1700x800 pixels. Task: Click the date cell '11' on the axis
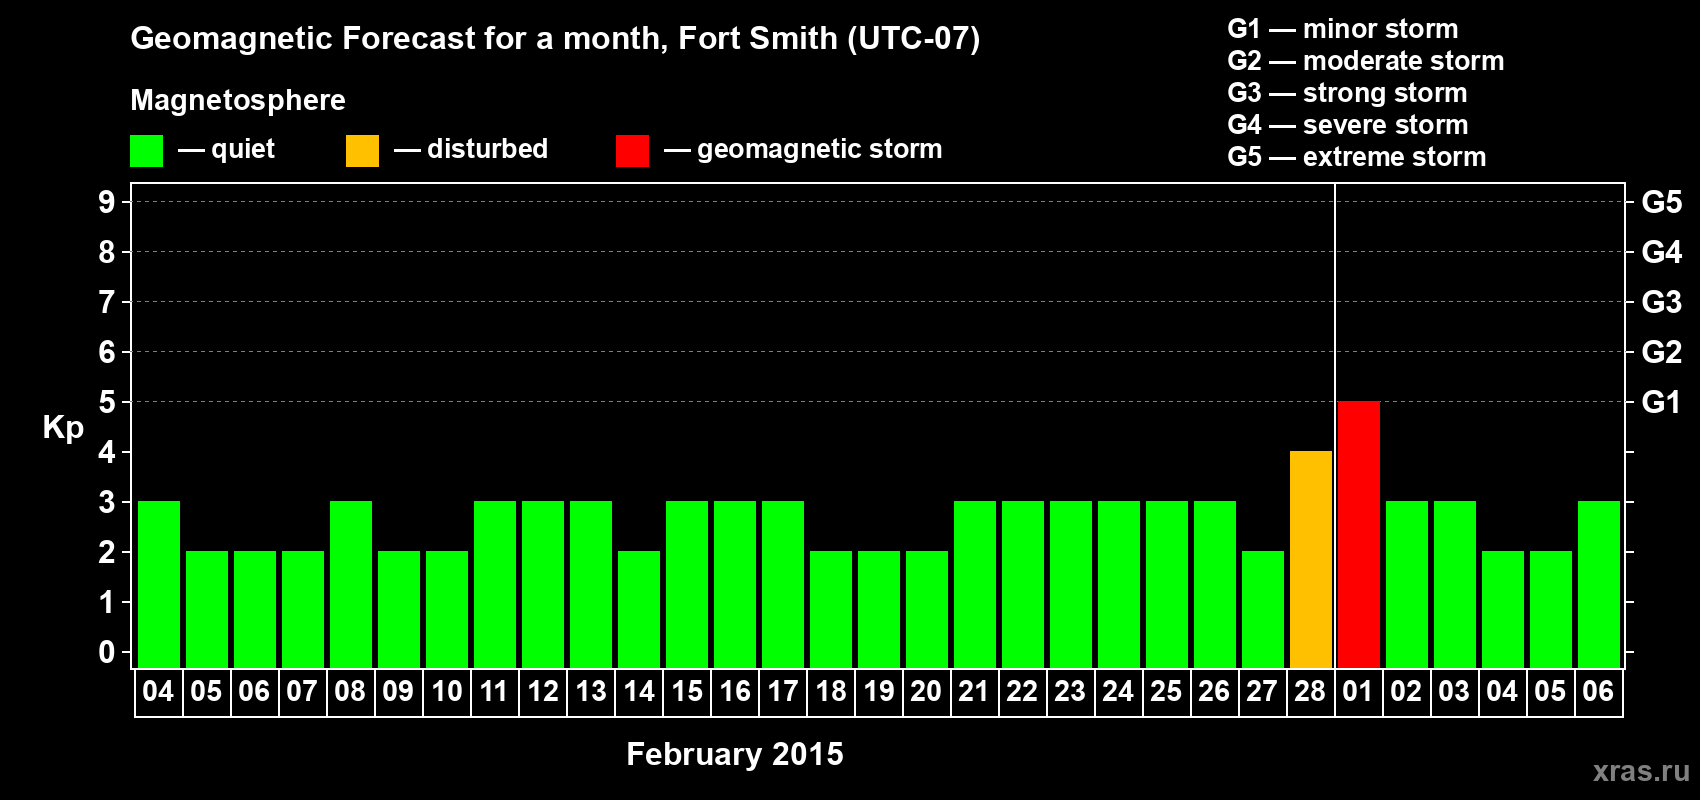pos(494,692)
